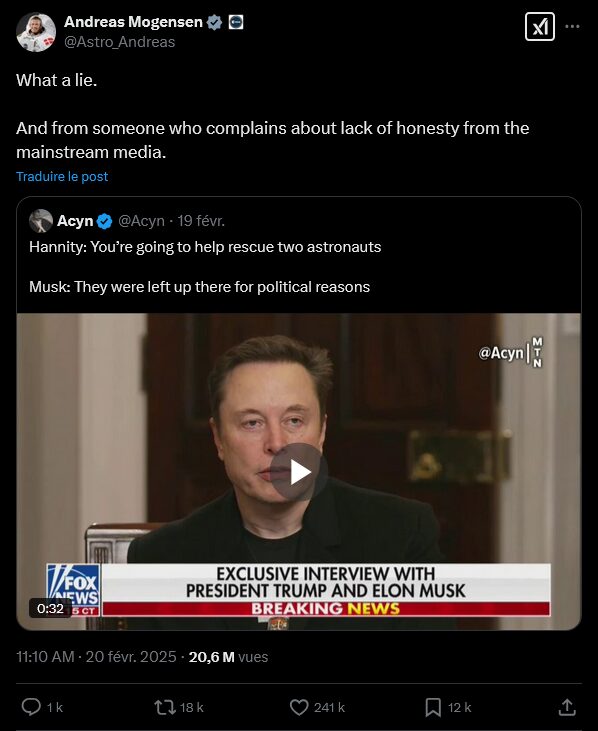Toggle the bookmark icon
Screen dimensions: 598x731
433,707
